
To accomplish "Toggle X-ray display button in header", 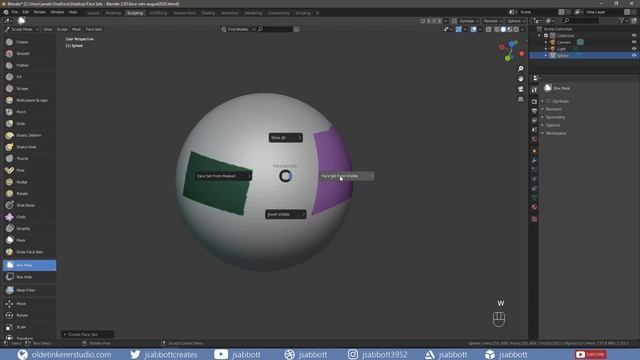I will pos(489,29).
